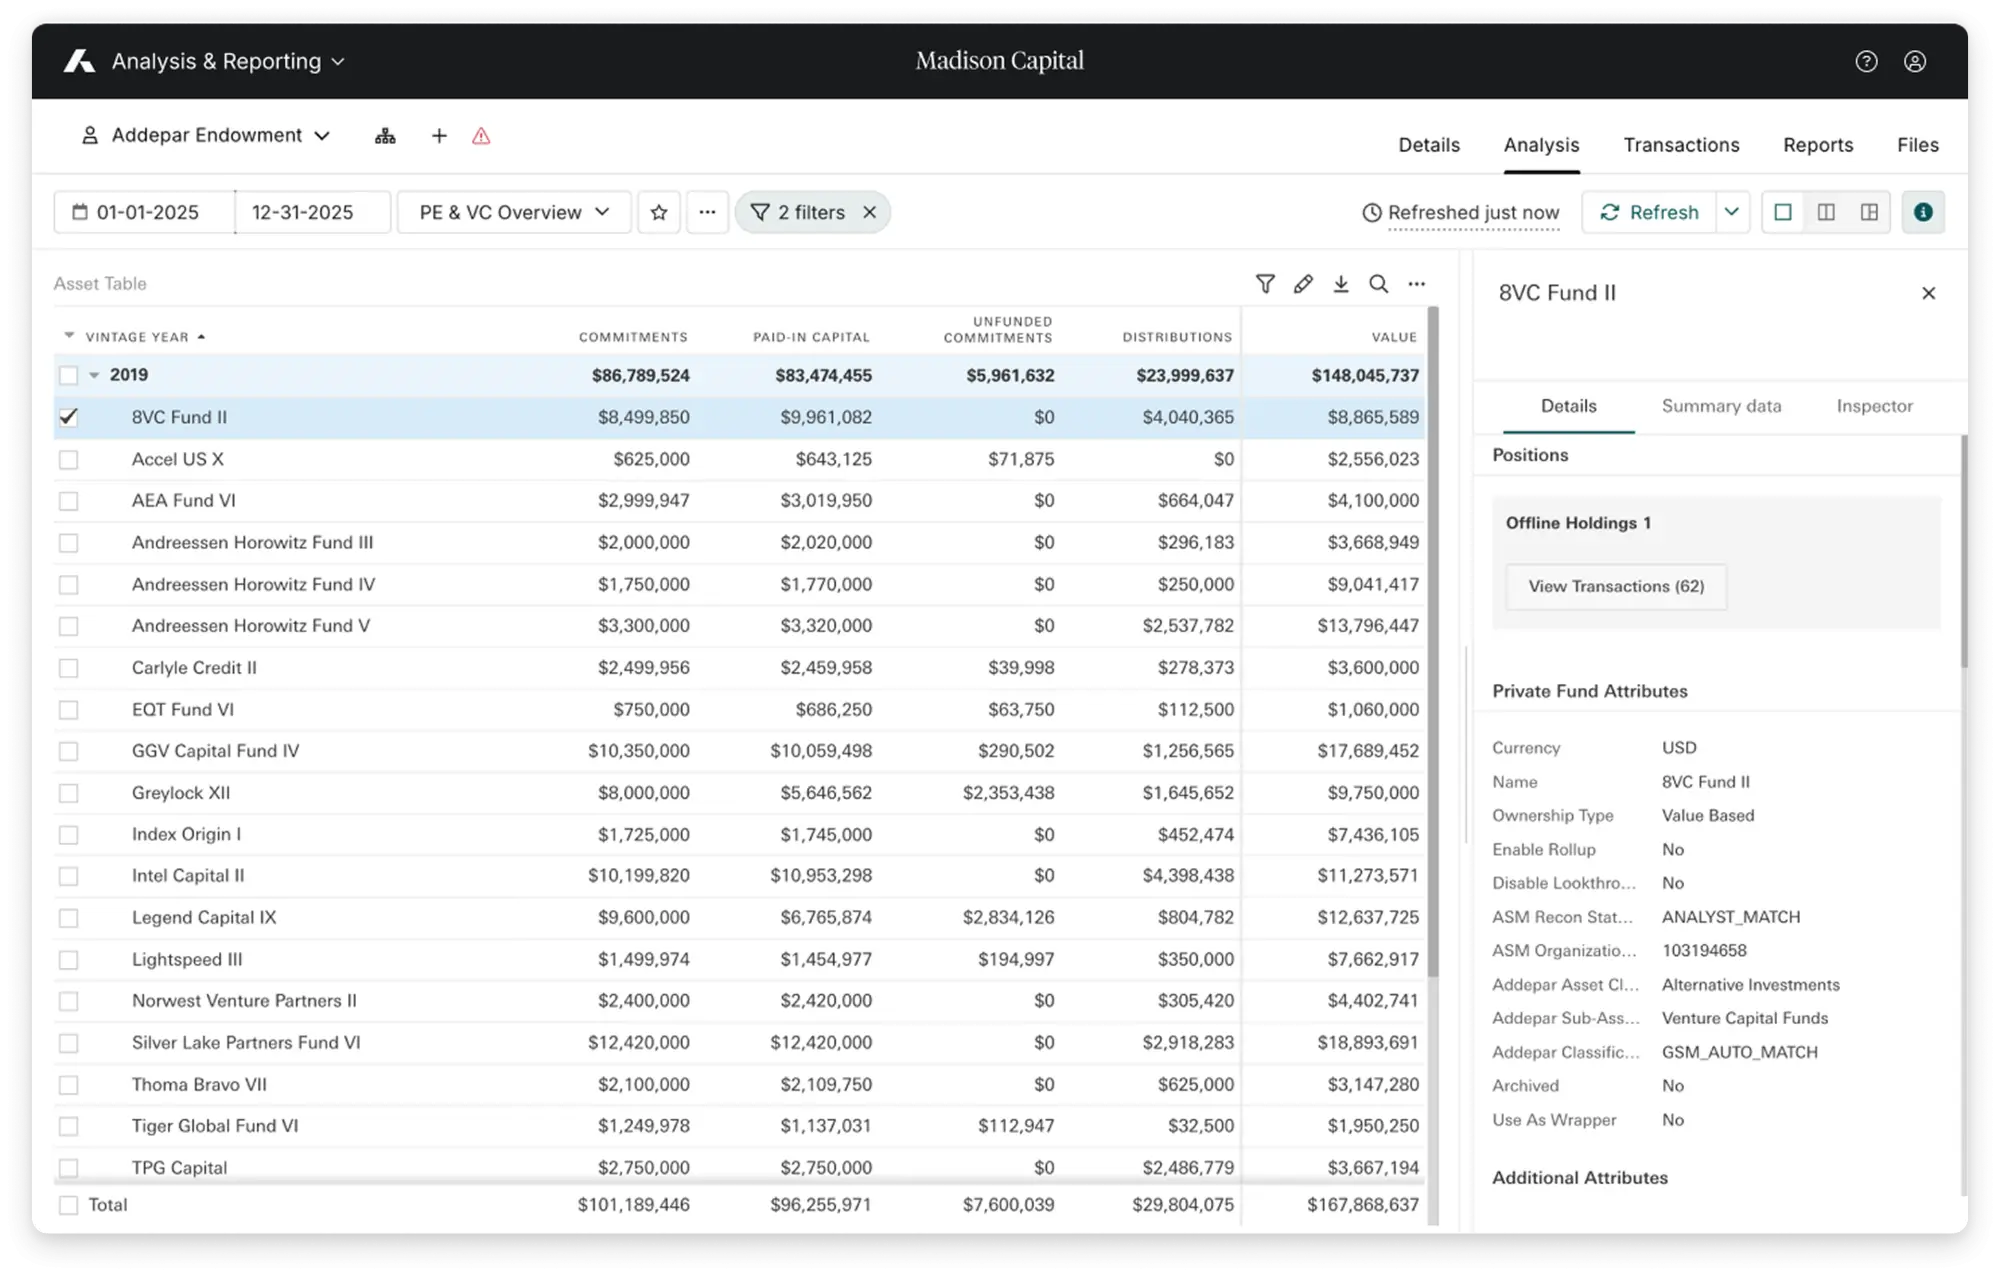Viewport: 2000px width, 1276px height.
Task: Click the red warning triangle icon
Action: click(481, 136)
